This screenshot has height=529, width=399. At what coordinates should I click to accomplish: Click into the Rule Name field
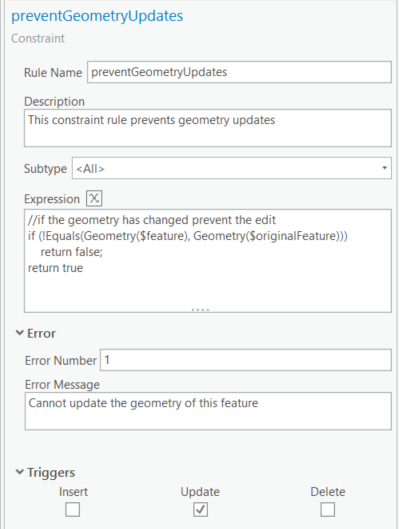(x=239, y=72)
